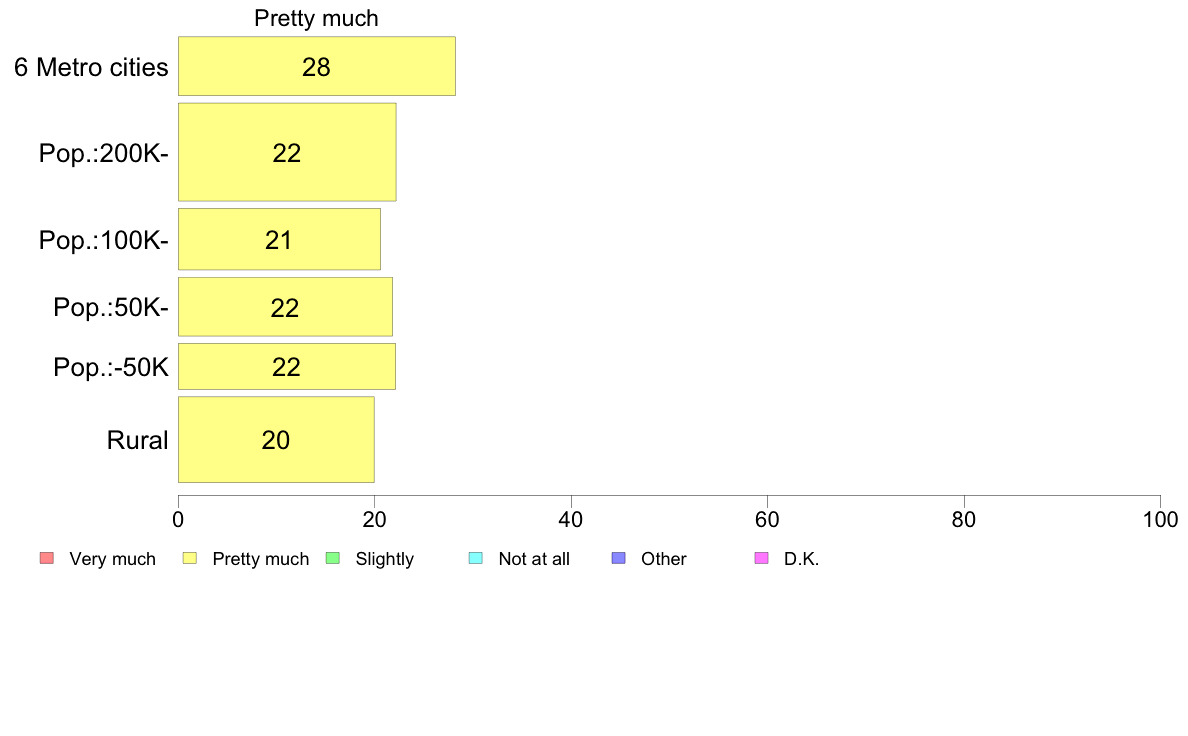The width and height of the screenshot is (1188, 736).
Task: Select the Pop.:50K- bar
Action: pyautogui.click(x=286, y=307)
